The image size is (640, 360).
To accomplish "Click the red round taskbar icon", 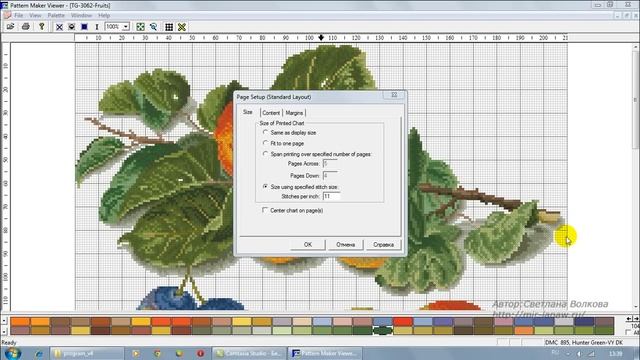I will (x=200, y=353).
